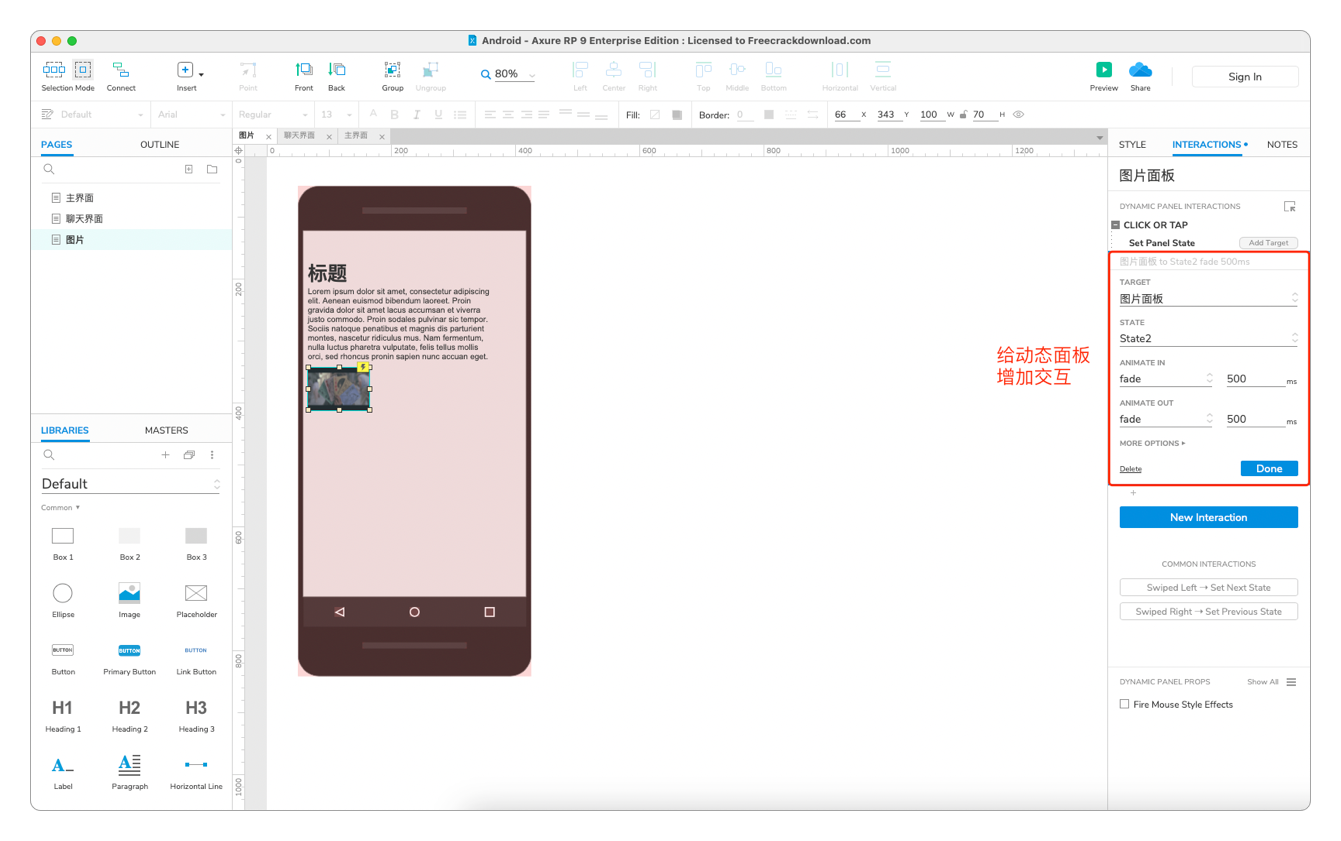This screenshot has height=841, width=1341.
Task: Toggle Underline text formatting
Action: pos(438,115)
